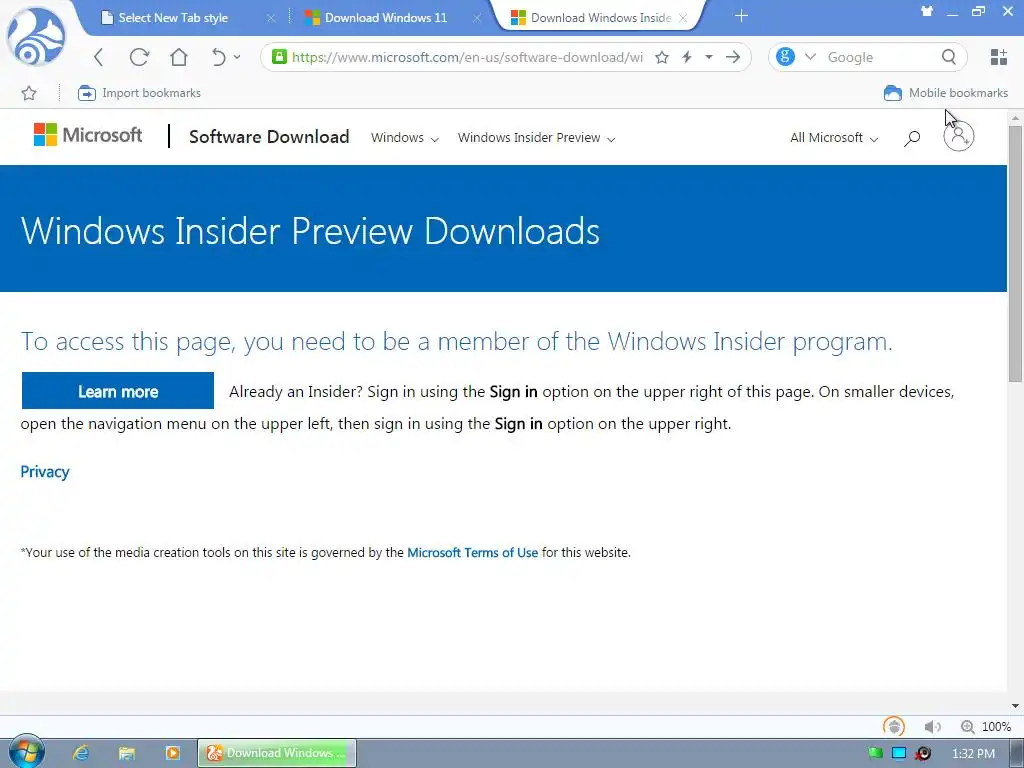Click the zoom magnifier status icon
This screenshot has height=768, width=1024.
click(968, 727)
